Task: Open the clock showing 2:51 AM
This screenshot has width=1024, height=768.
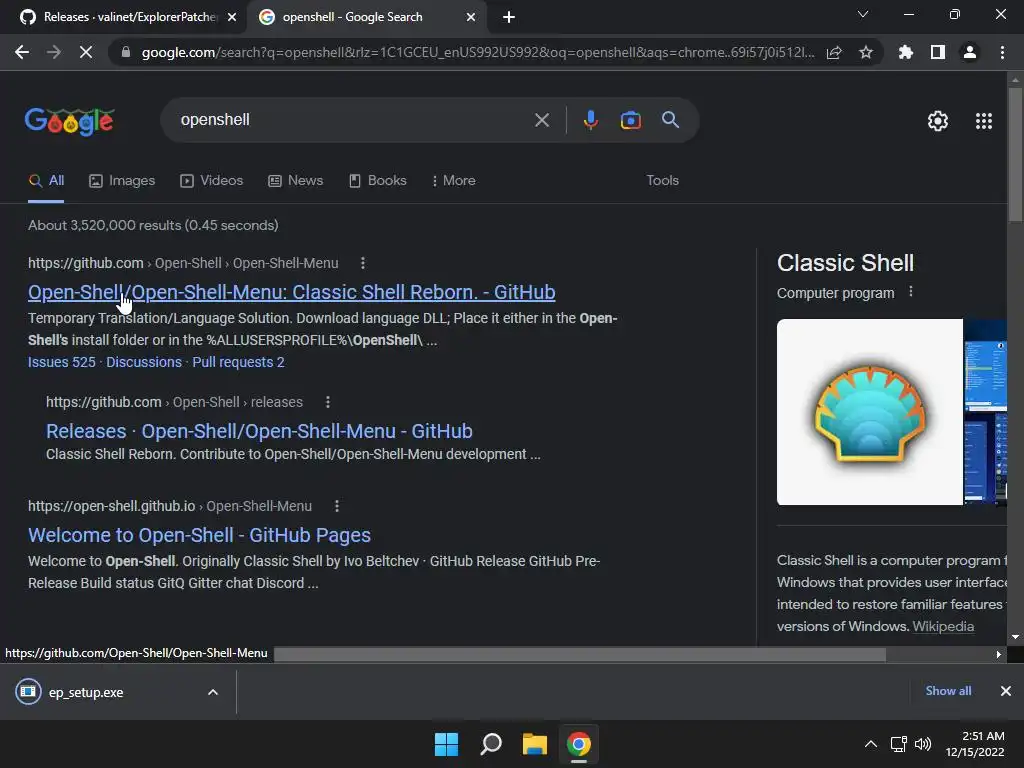Action: tap(976, 744)
